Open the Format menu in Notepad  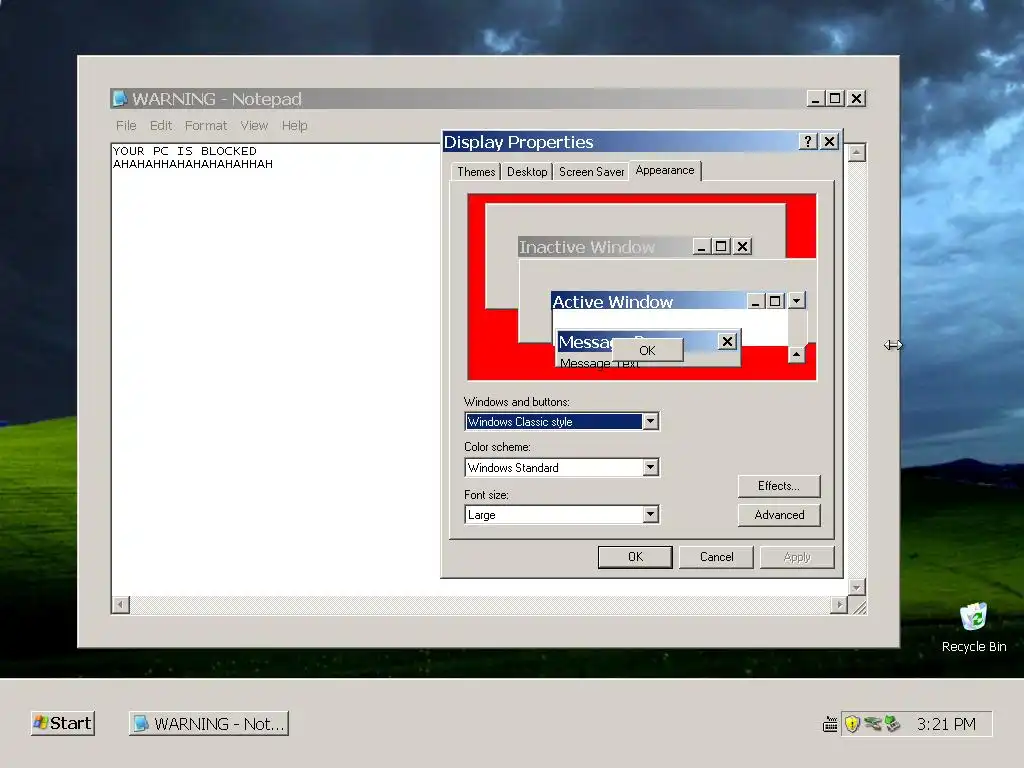point(206,125)
